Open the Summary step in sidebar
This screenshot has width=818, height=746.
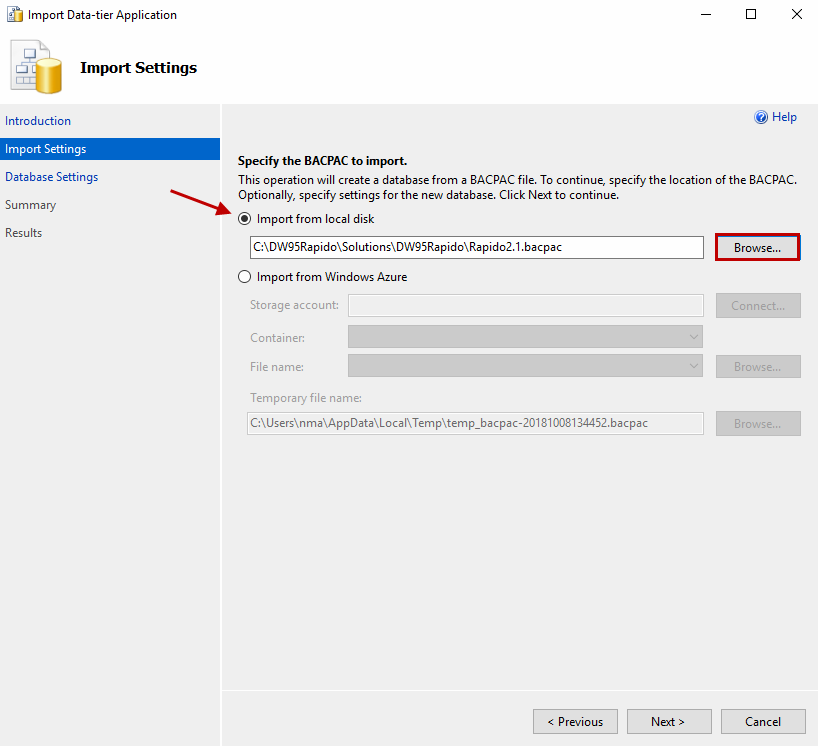[31, 205]
